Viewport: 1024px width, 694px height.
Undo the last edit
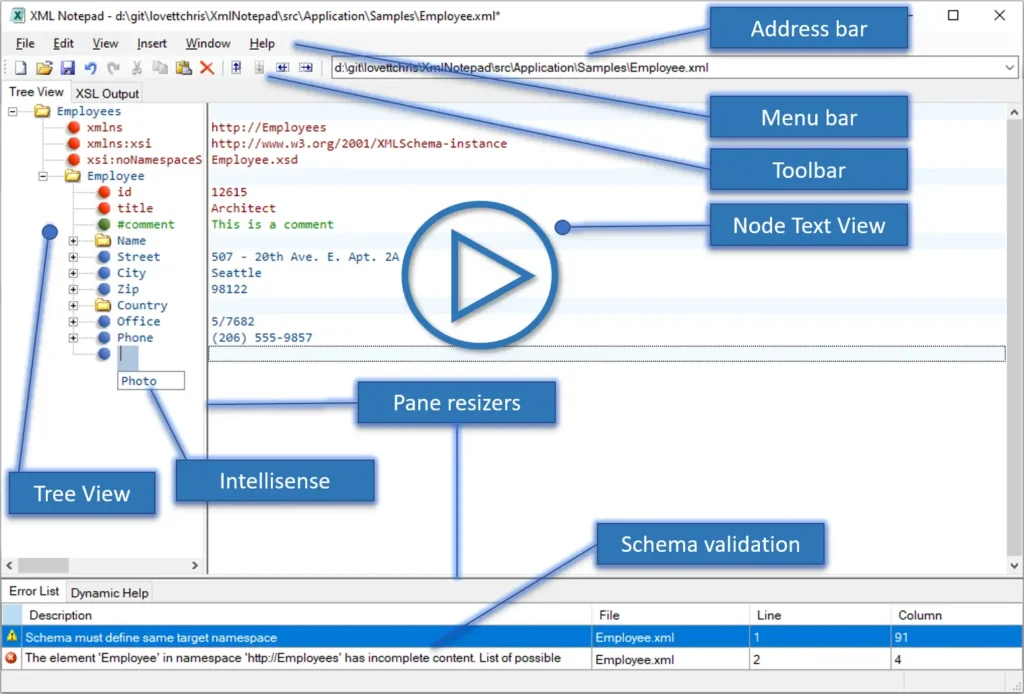[x=90, y=67]
